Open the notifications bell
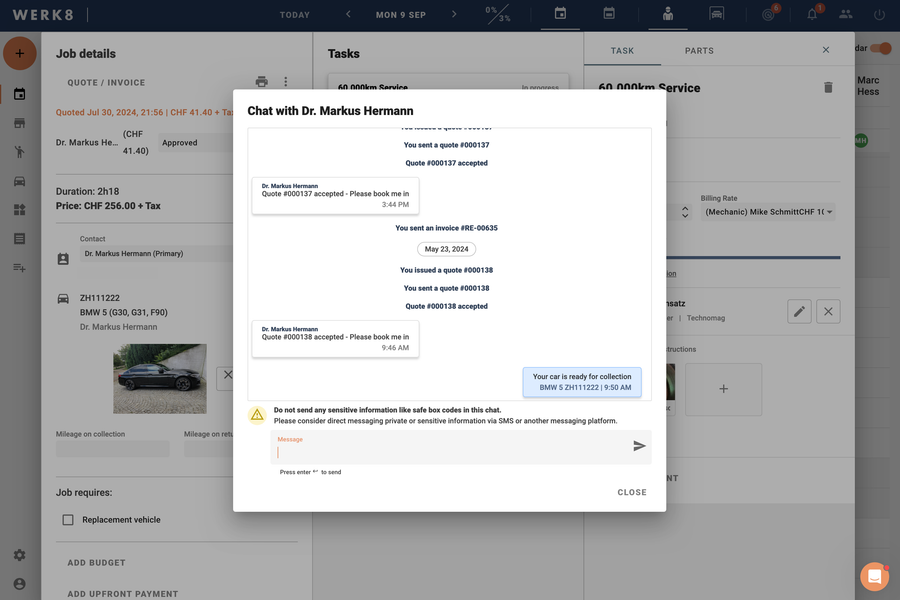 pos(810,14)
